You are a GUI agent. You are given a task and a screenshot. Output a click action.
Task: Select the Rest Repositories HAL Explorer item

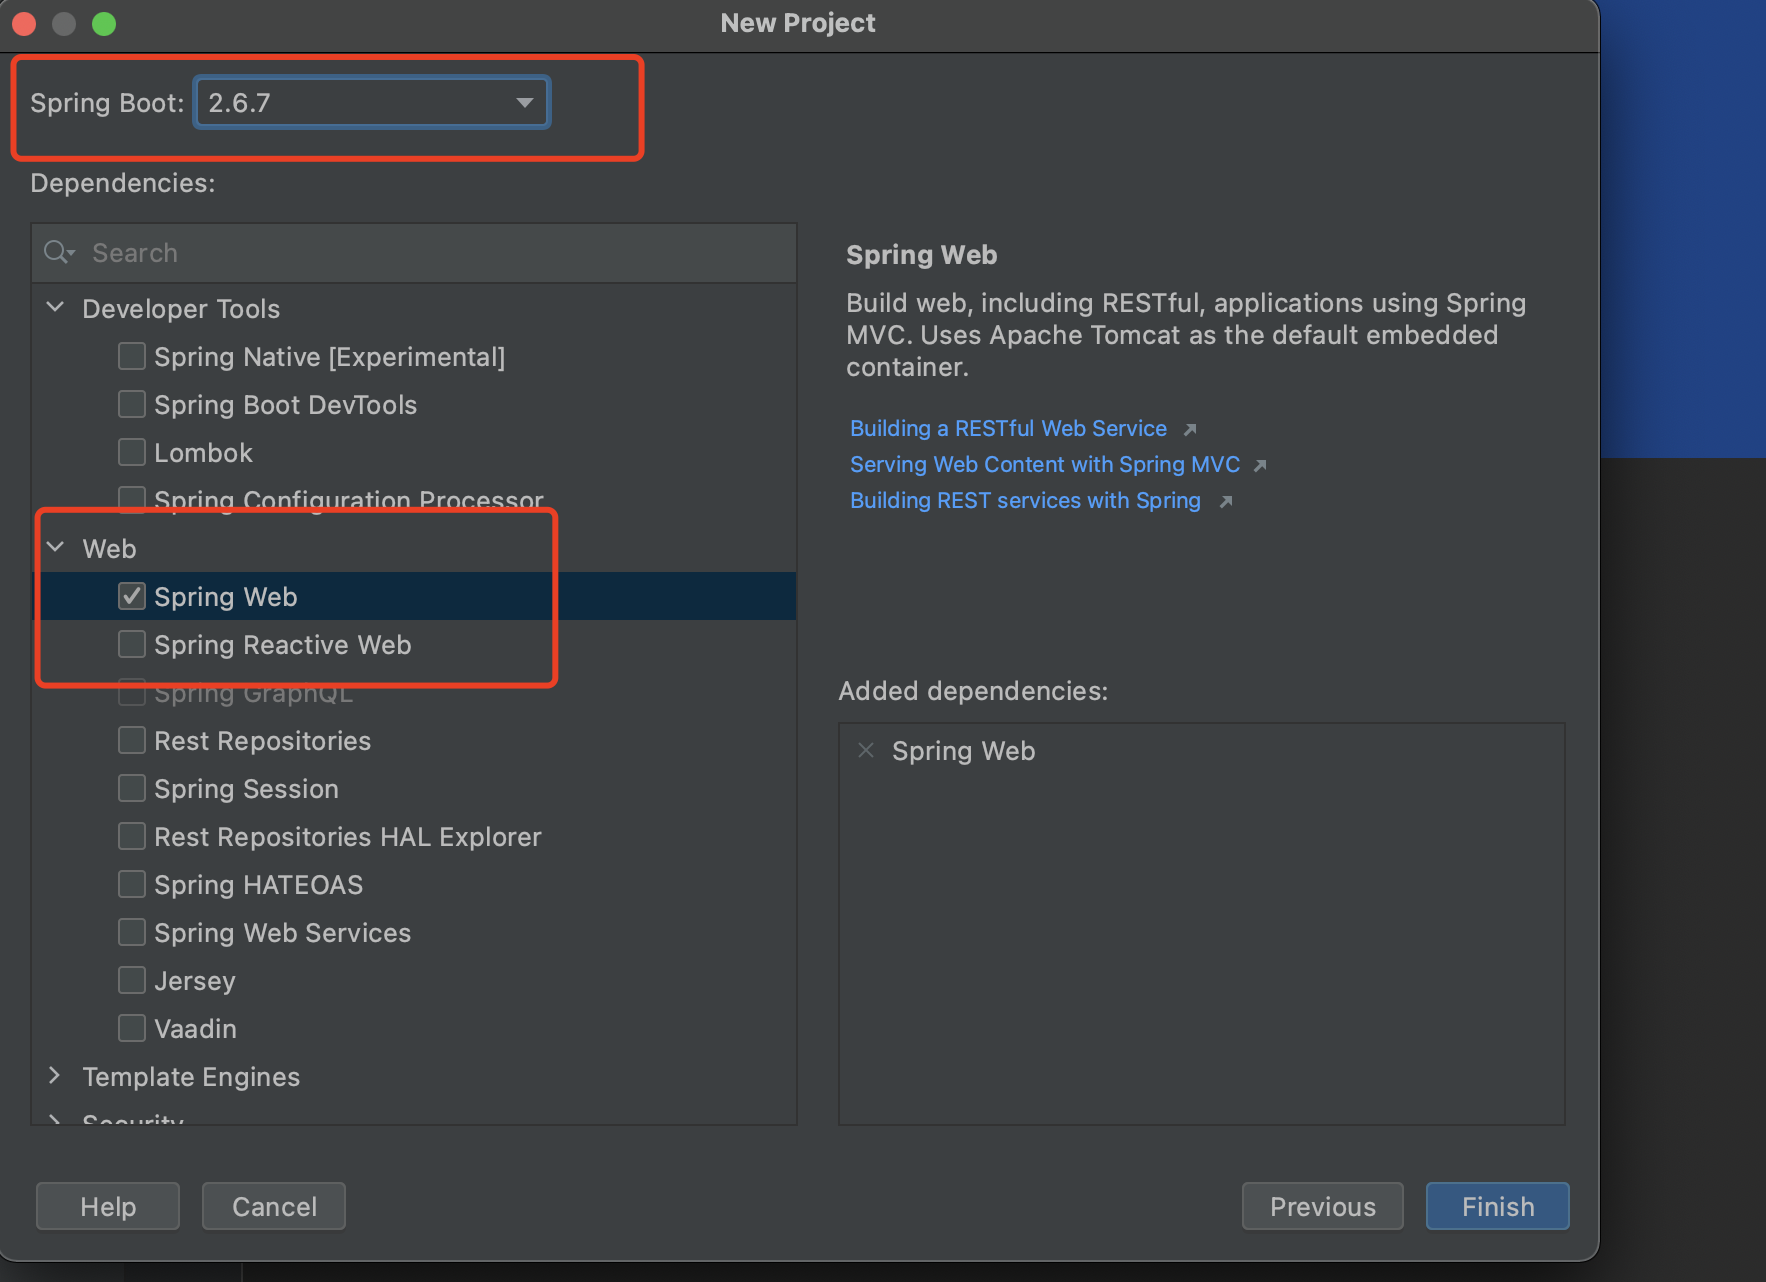point(347,837)
